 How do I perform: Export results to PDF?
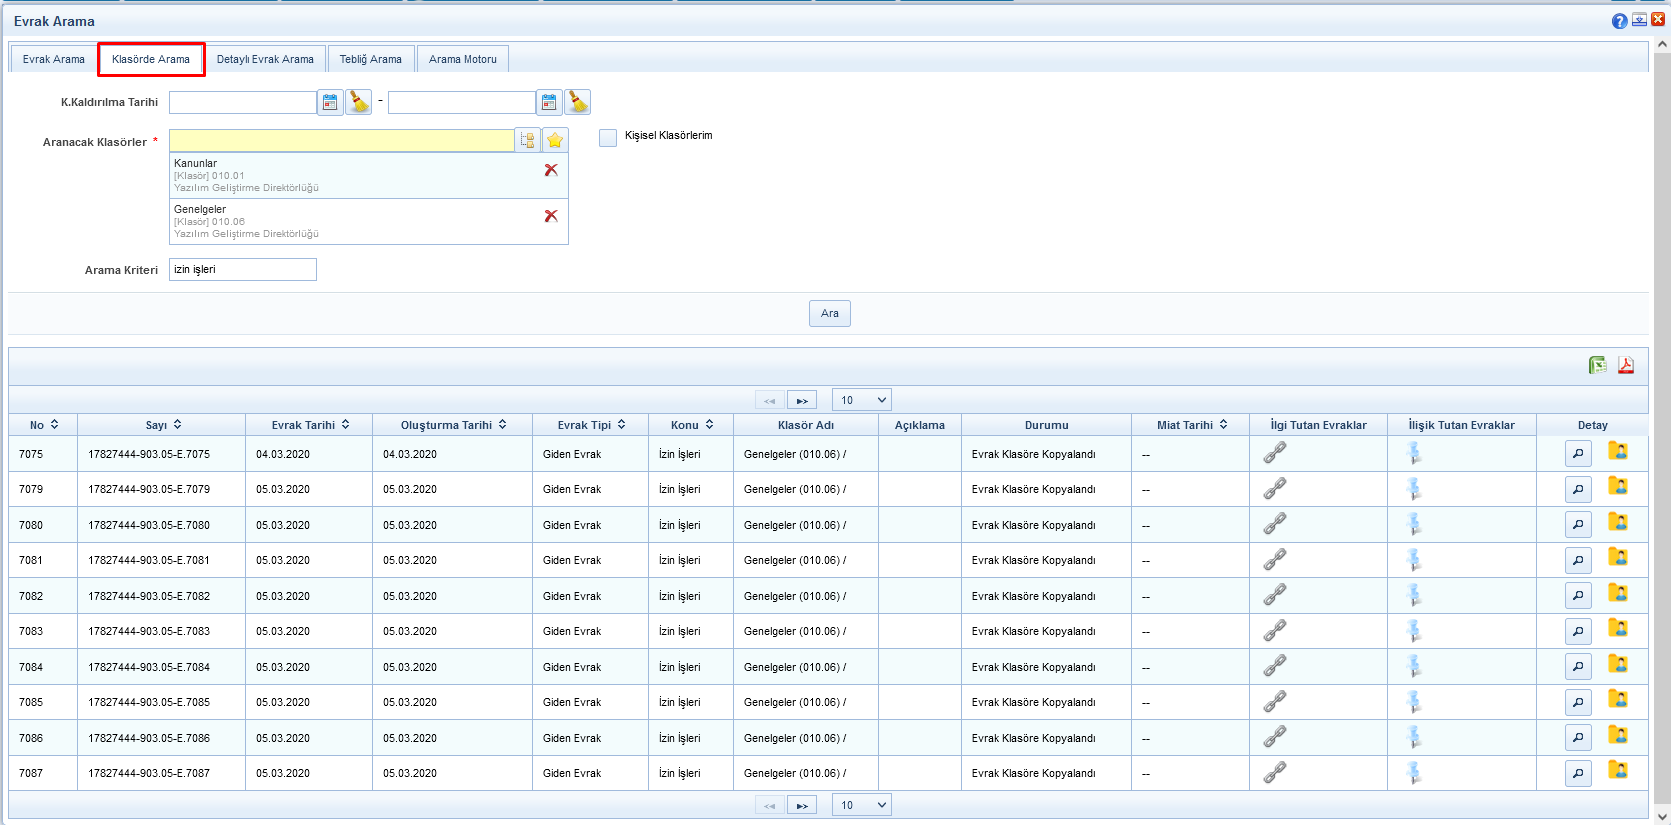click(1626, 365)
